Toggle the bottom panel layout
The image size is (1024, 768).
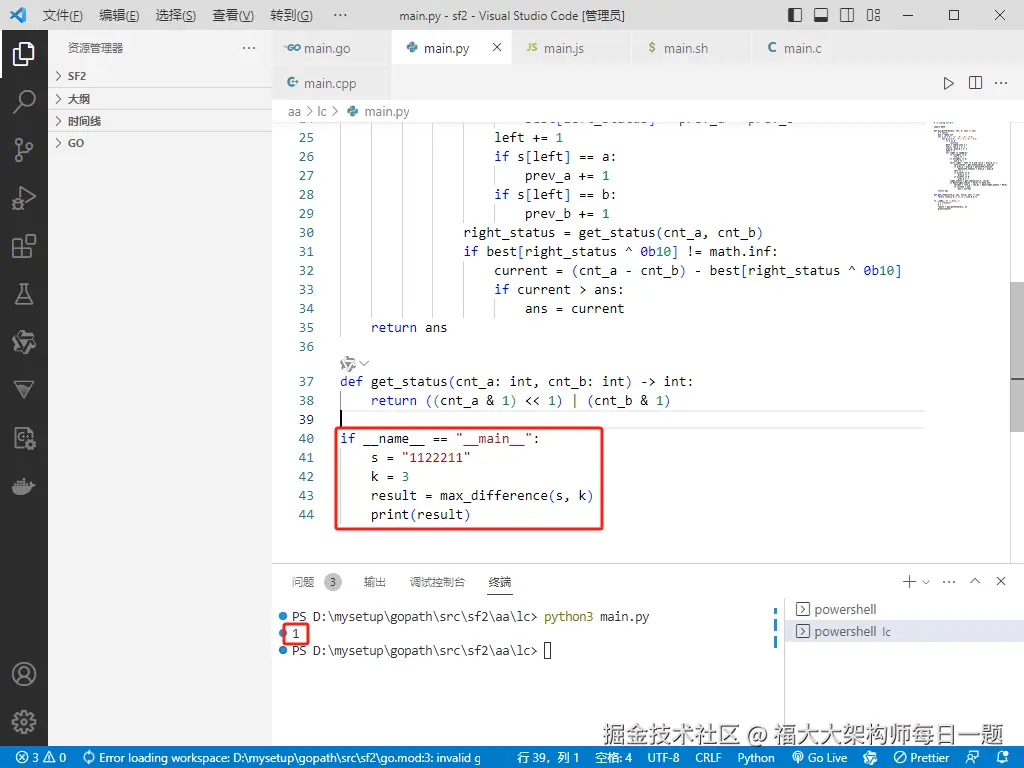tap(821, 15)
